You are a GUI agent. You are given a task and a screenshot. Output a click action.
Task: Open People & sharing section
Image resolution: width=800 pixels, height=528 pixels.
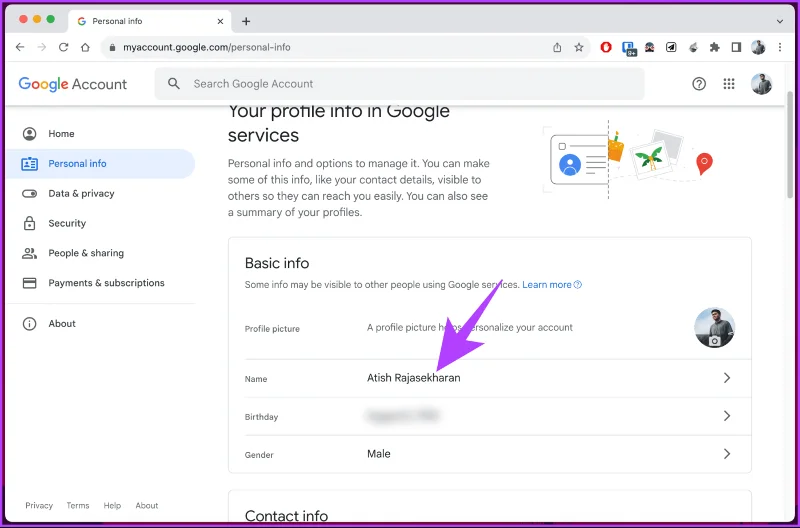pos(100,253)
